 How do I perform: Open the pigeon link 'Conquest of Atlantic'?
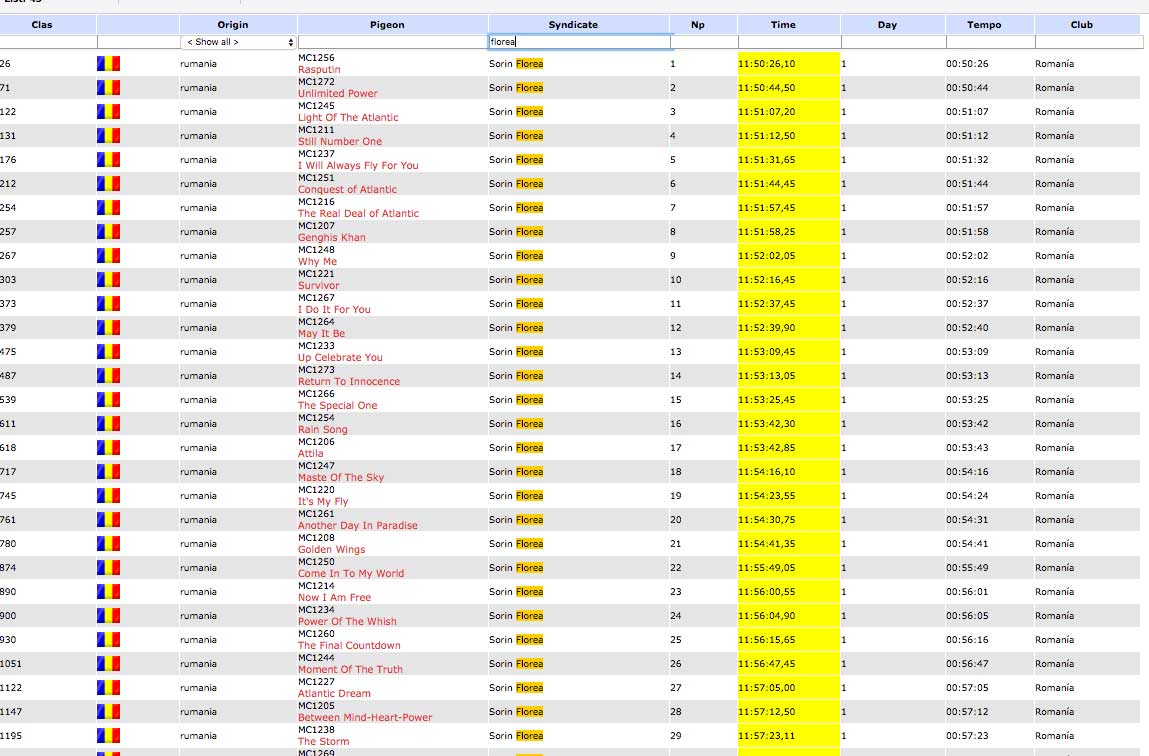pyautogui.click(x=347, y=190)
